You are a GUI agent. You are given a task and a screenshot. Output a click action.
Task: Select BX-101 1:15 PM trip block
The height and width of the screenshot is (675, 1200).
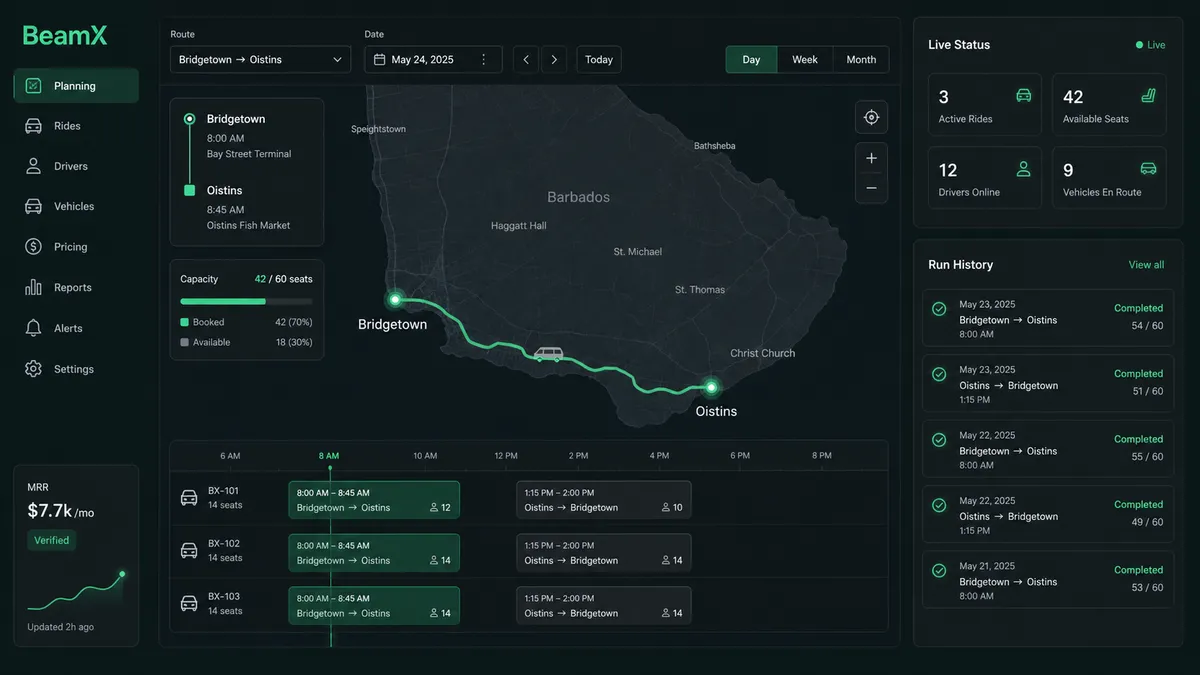(x=604, y=500)
